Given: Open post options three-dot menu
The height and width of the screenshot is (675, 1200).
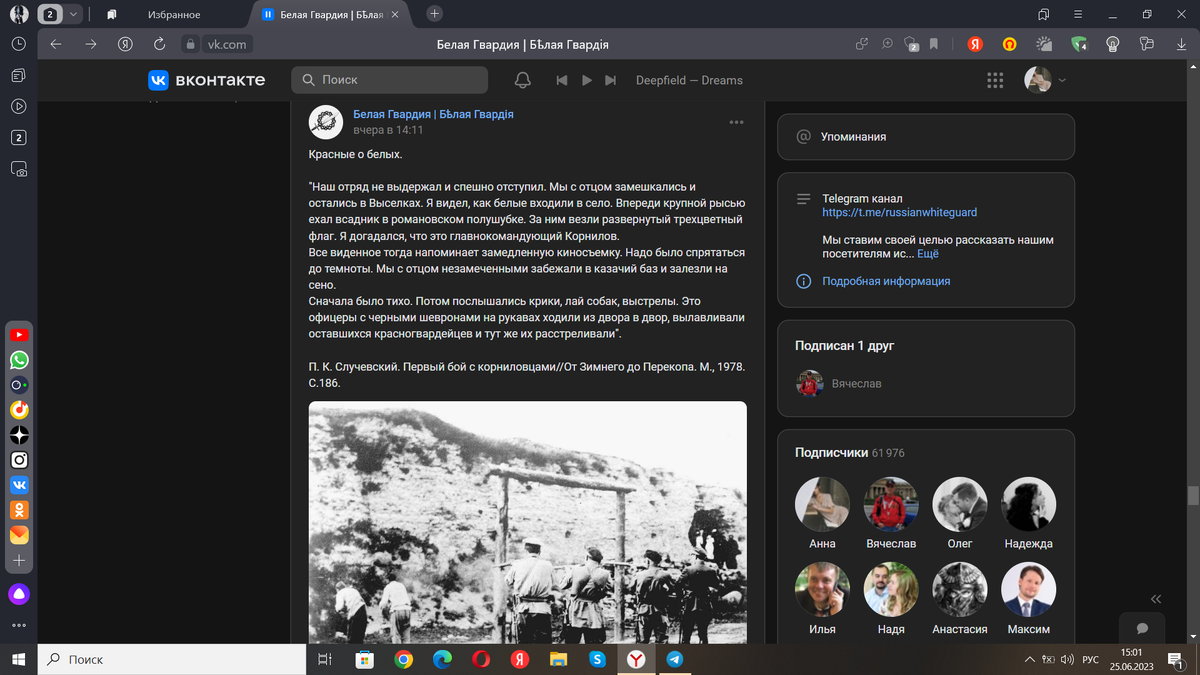Looking at the screenshot, I should pos(737,122).
